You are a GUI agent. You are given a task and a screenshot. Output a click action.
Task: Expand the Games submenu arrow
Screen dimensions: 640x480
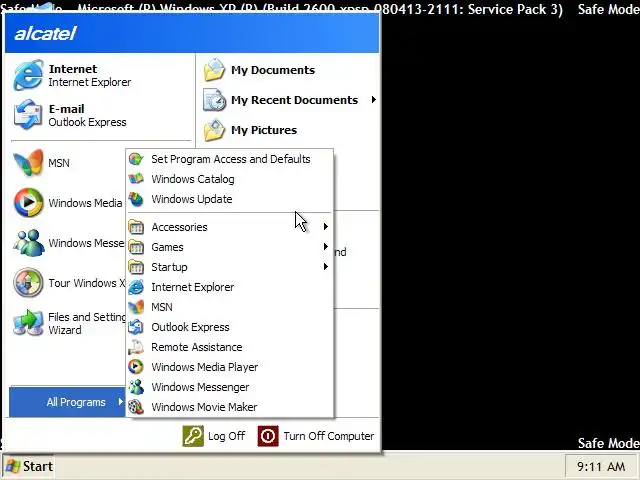[326, 247]
